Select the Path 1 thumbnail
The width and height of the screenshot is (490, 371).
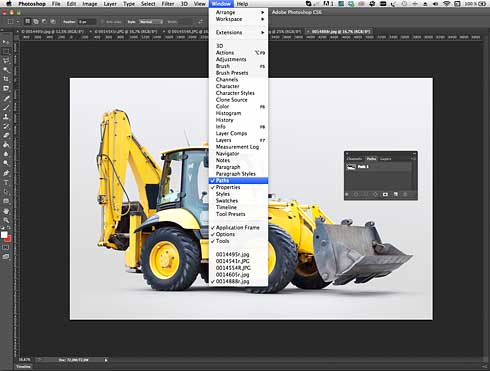pyautogui.click(x=351, y=167)
